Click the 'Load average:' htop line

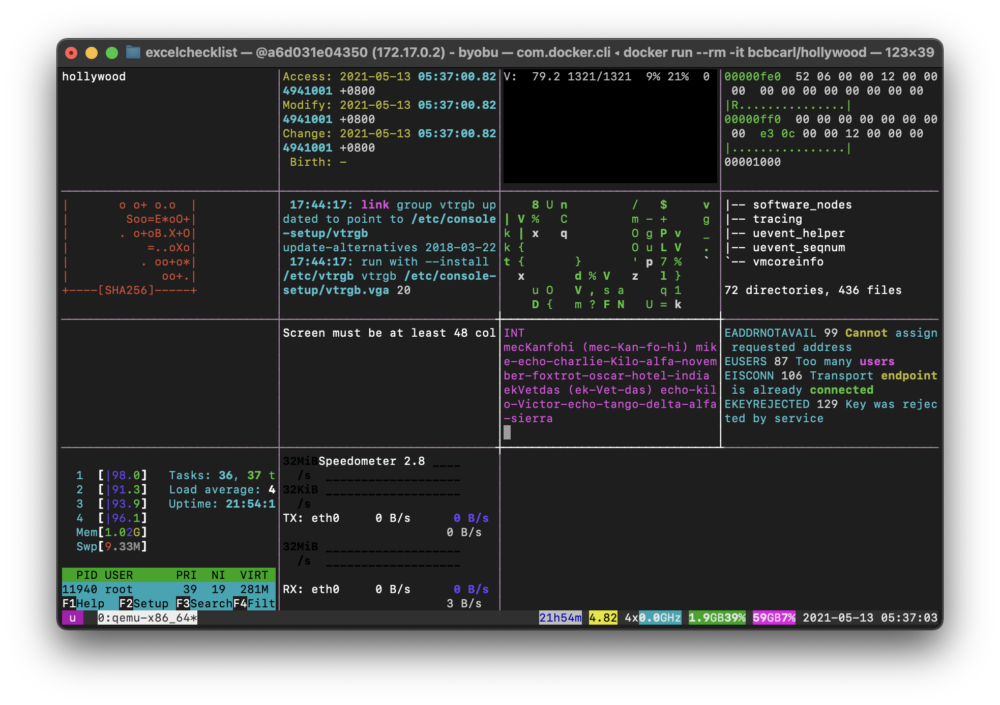222,489
